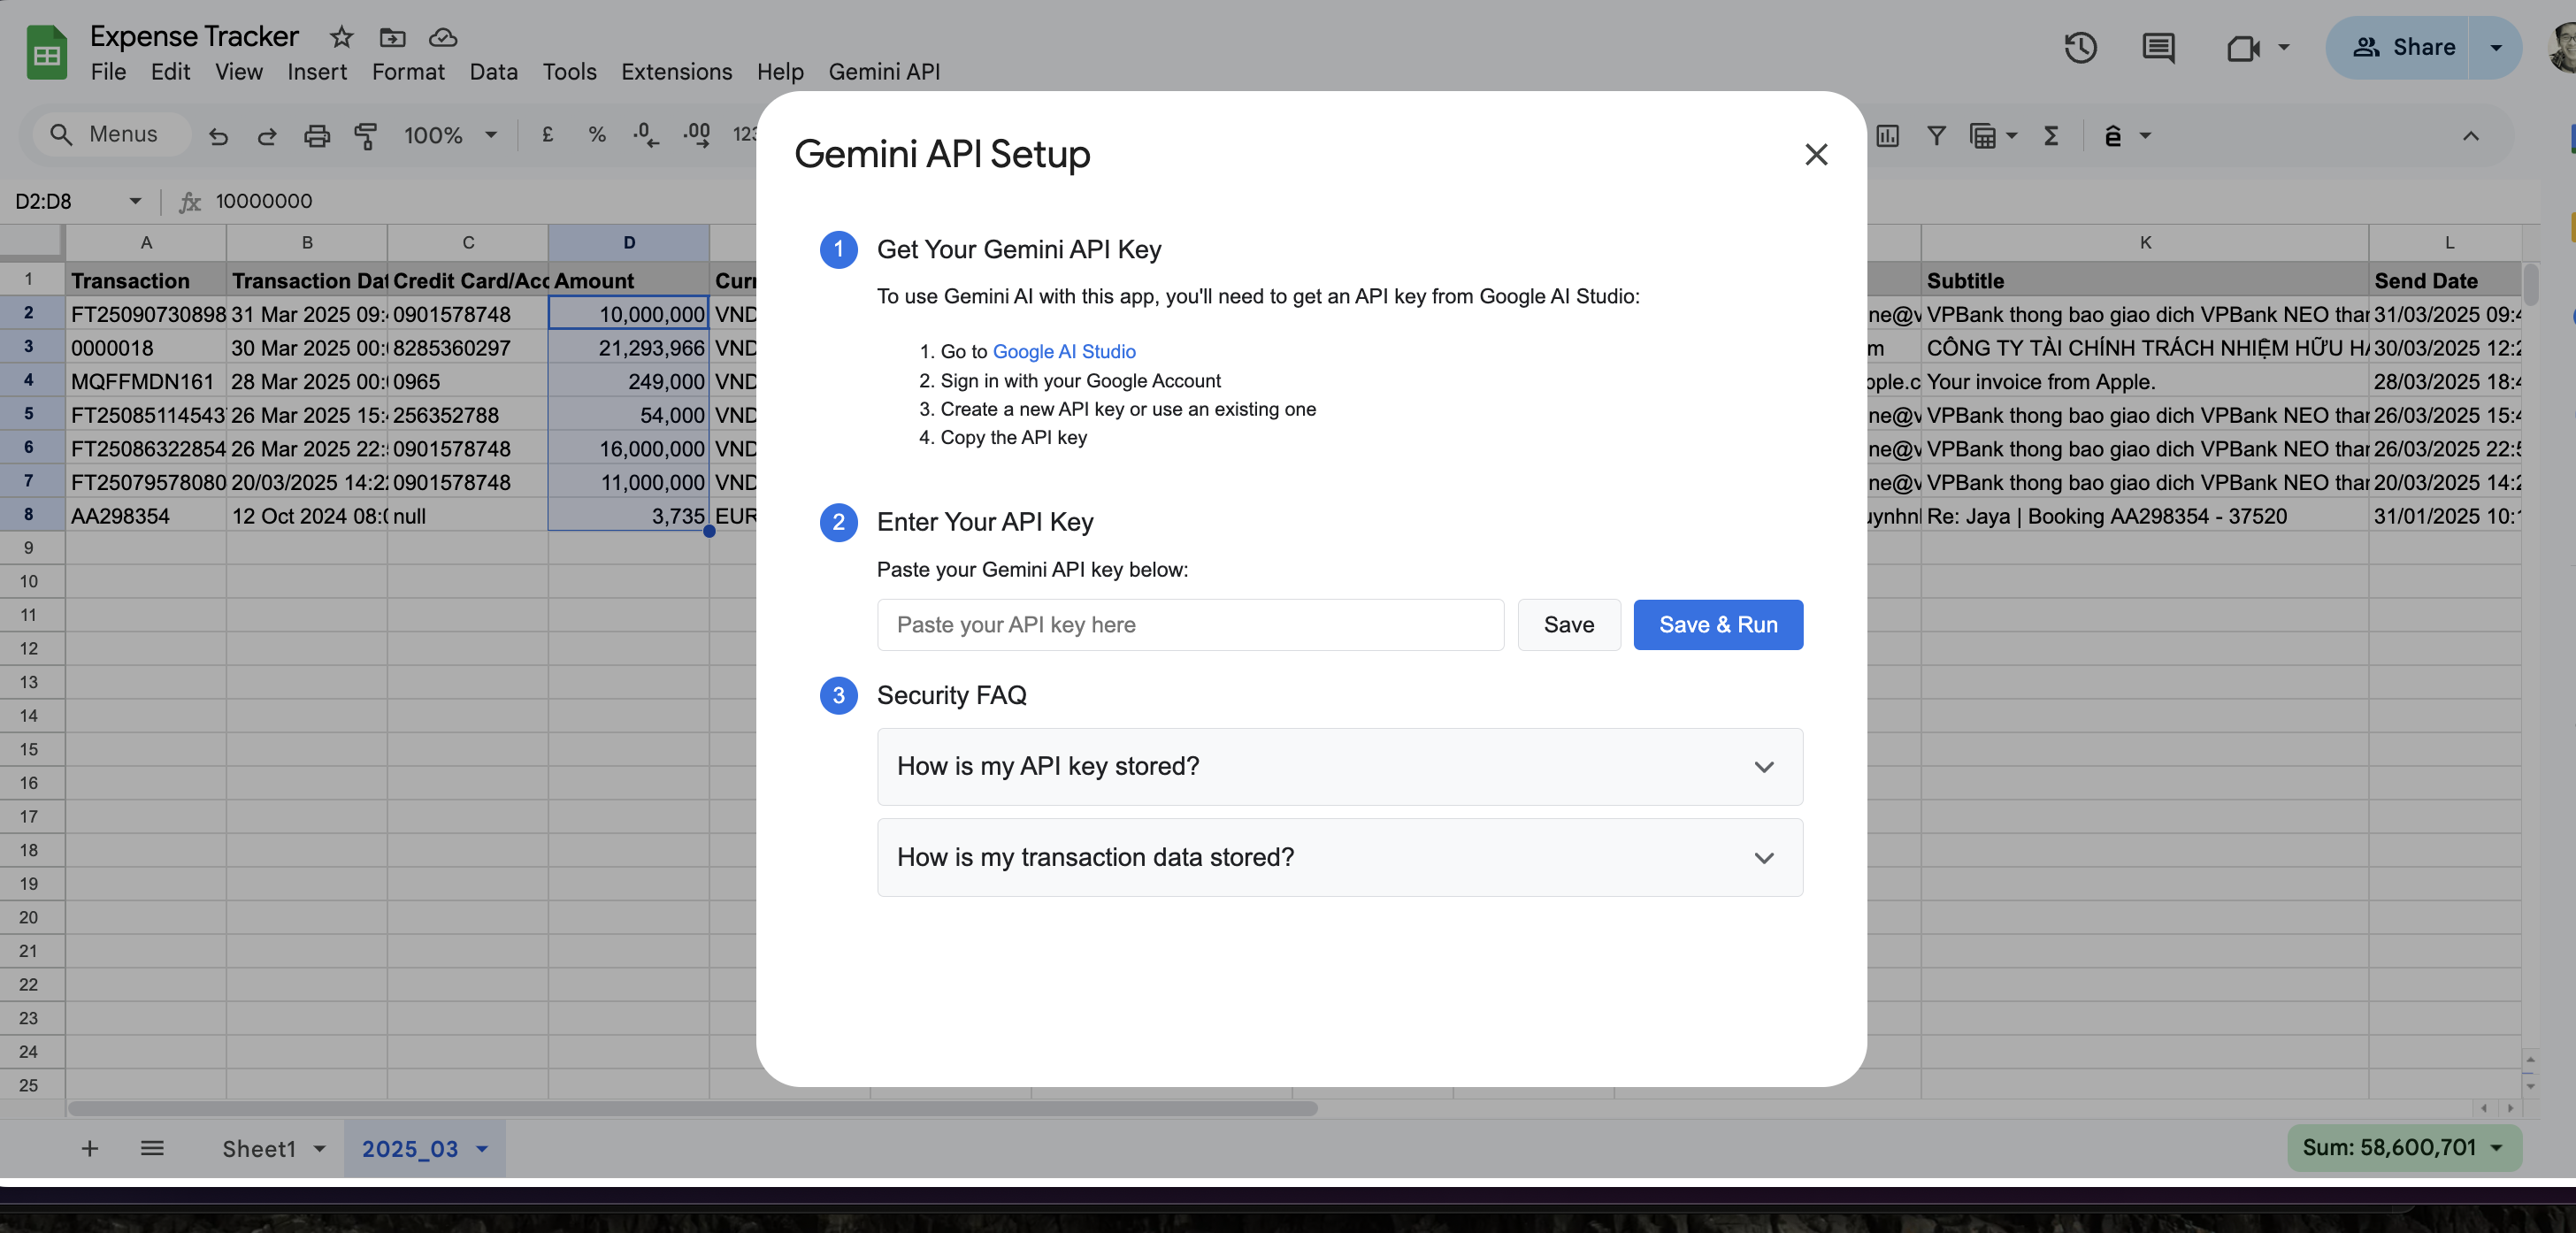Open the Share options dropdown arrow
The image size is (2576, 1233).
coord(2495,47)
